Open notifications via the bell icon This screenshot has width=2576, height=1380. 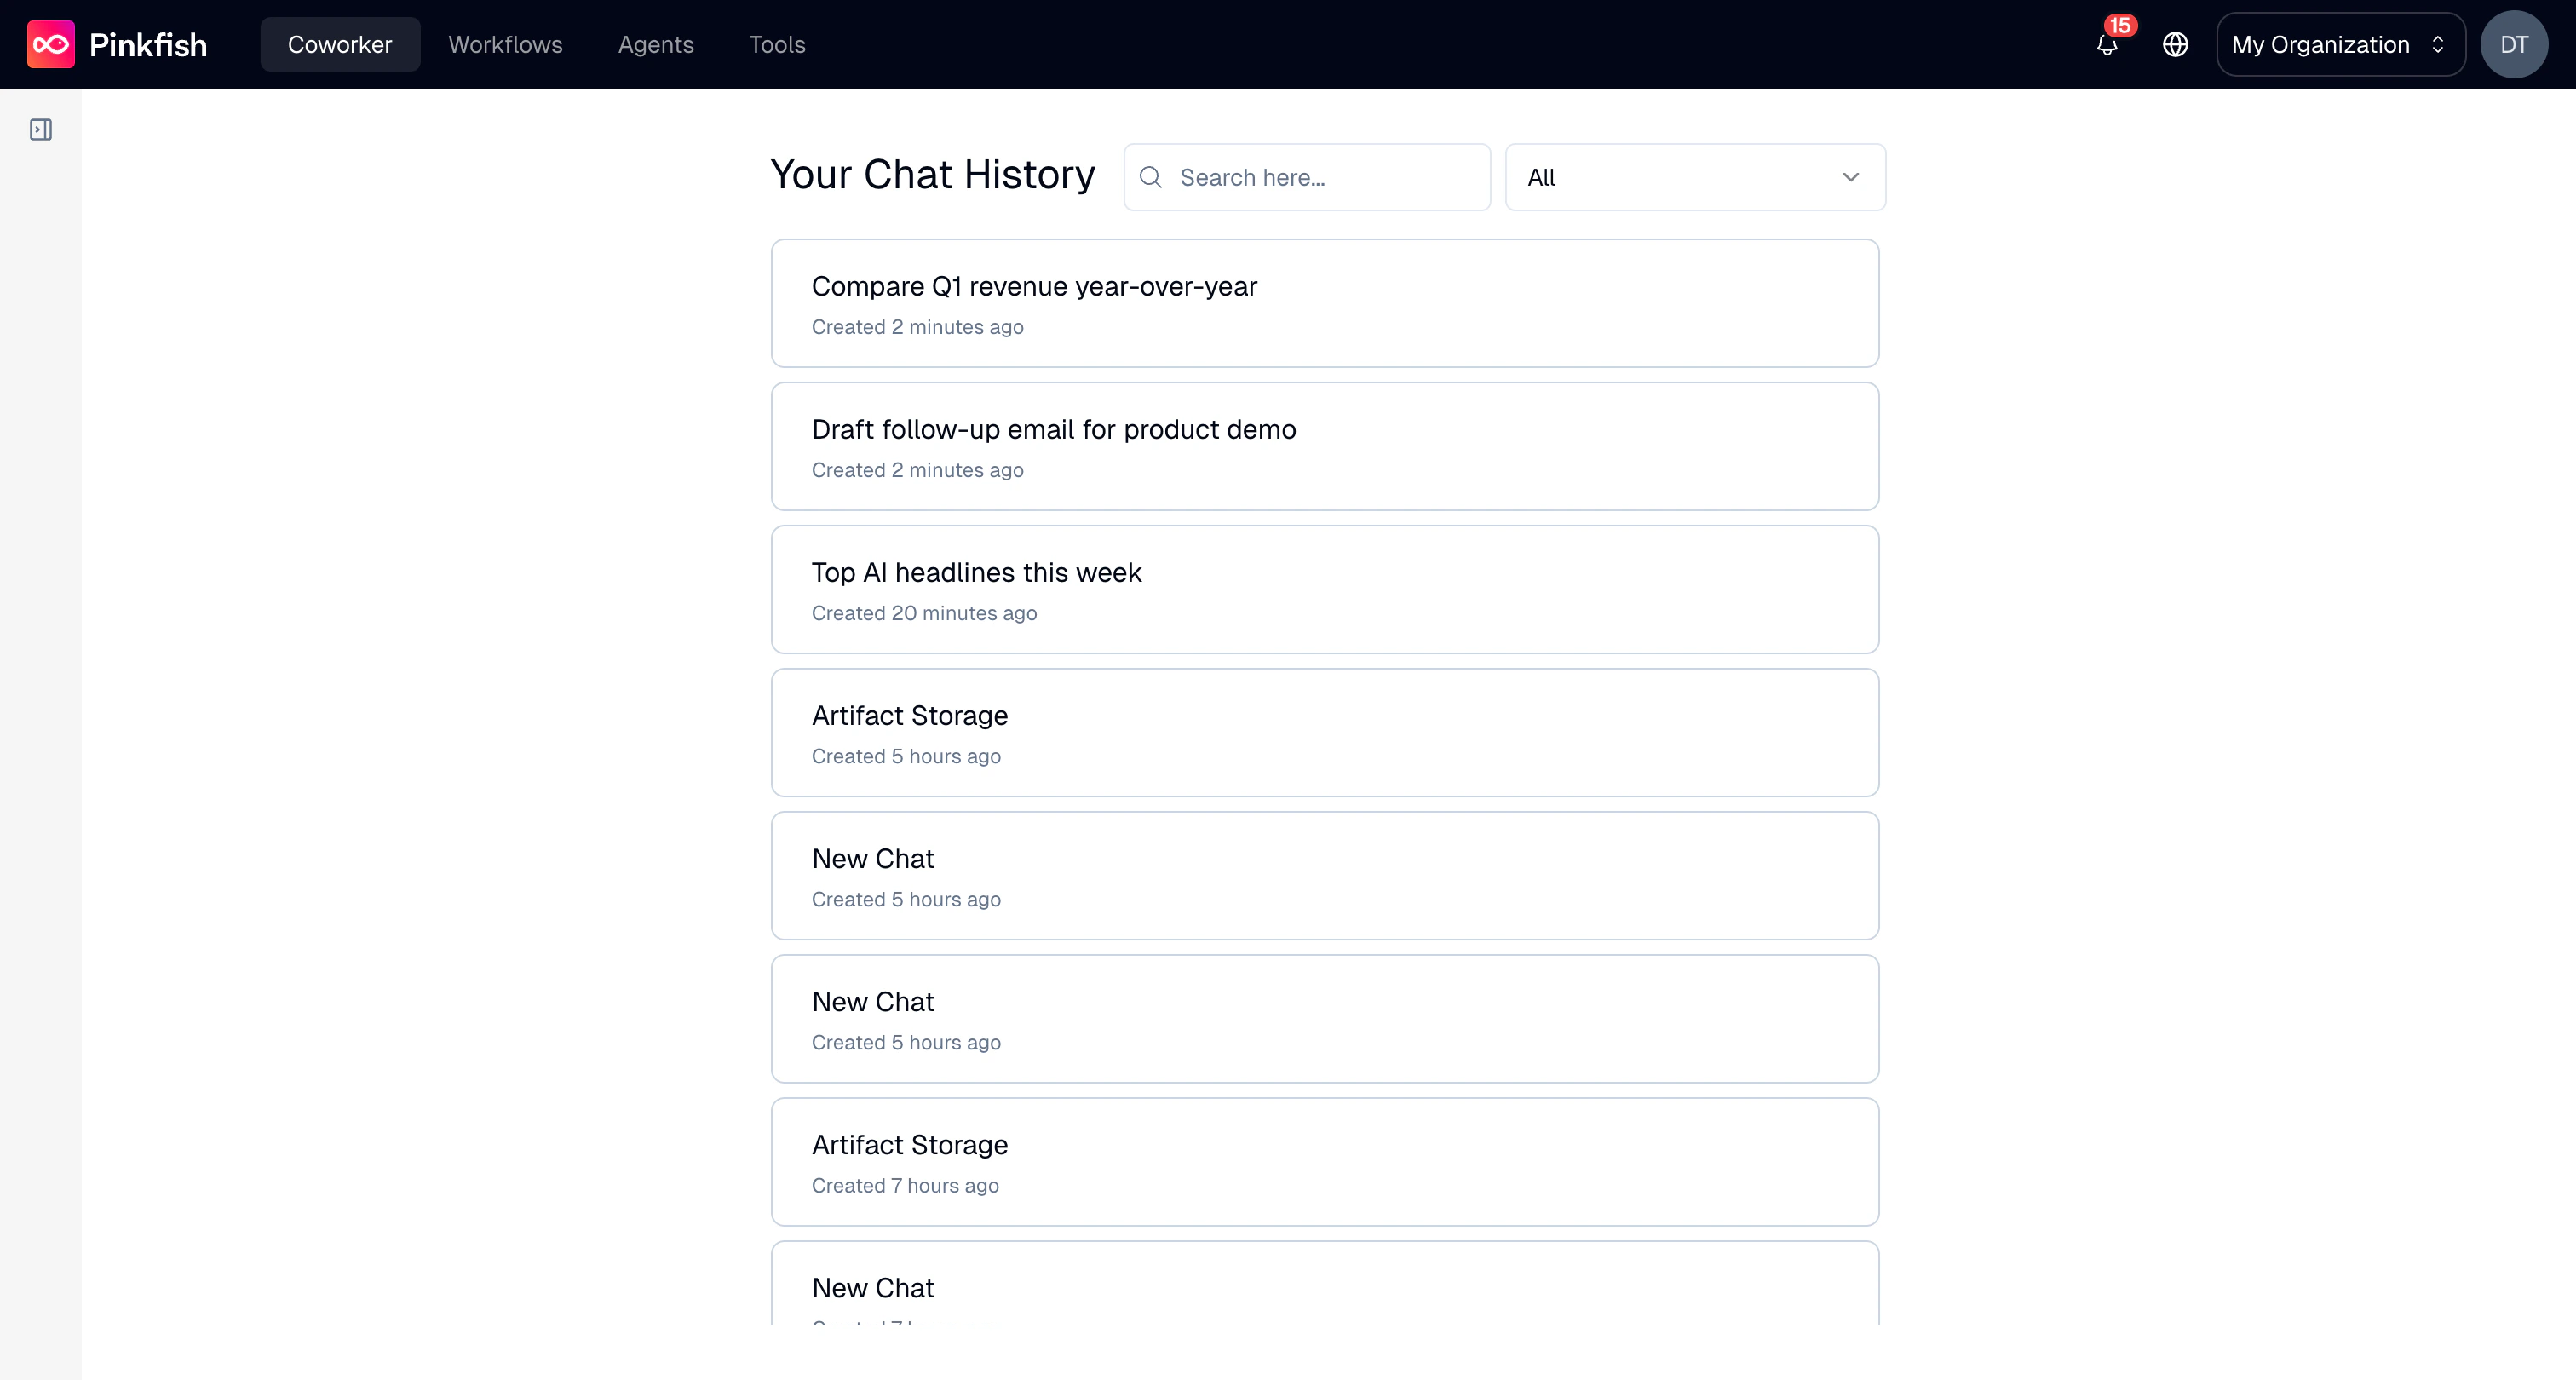[2107, 46]
